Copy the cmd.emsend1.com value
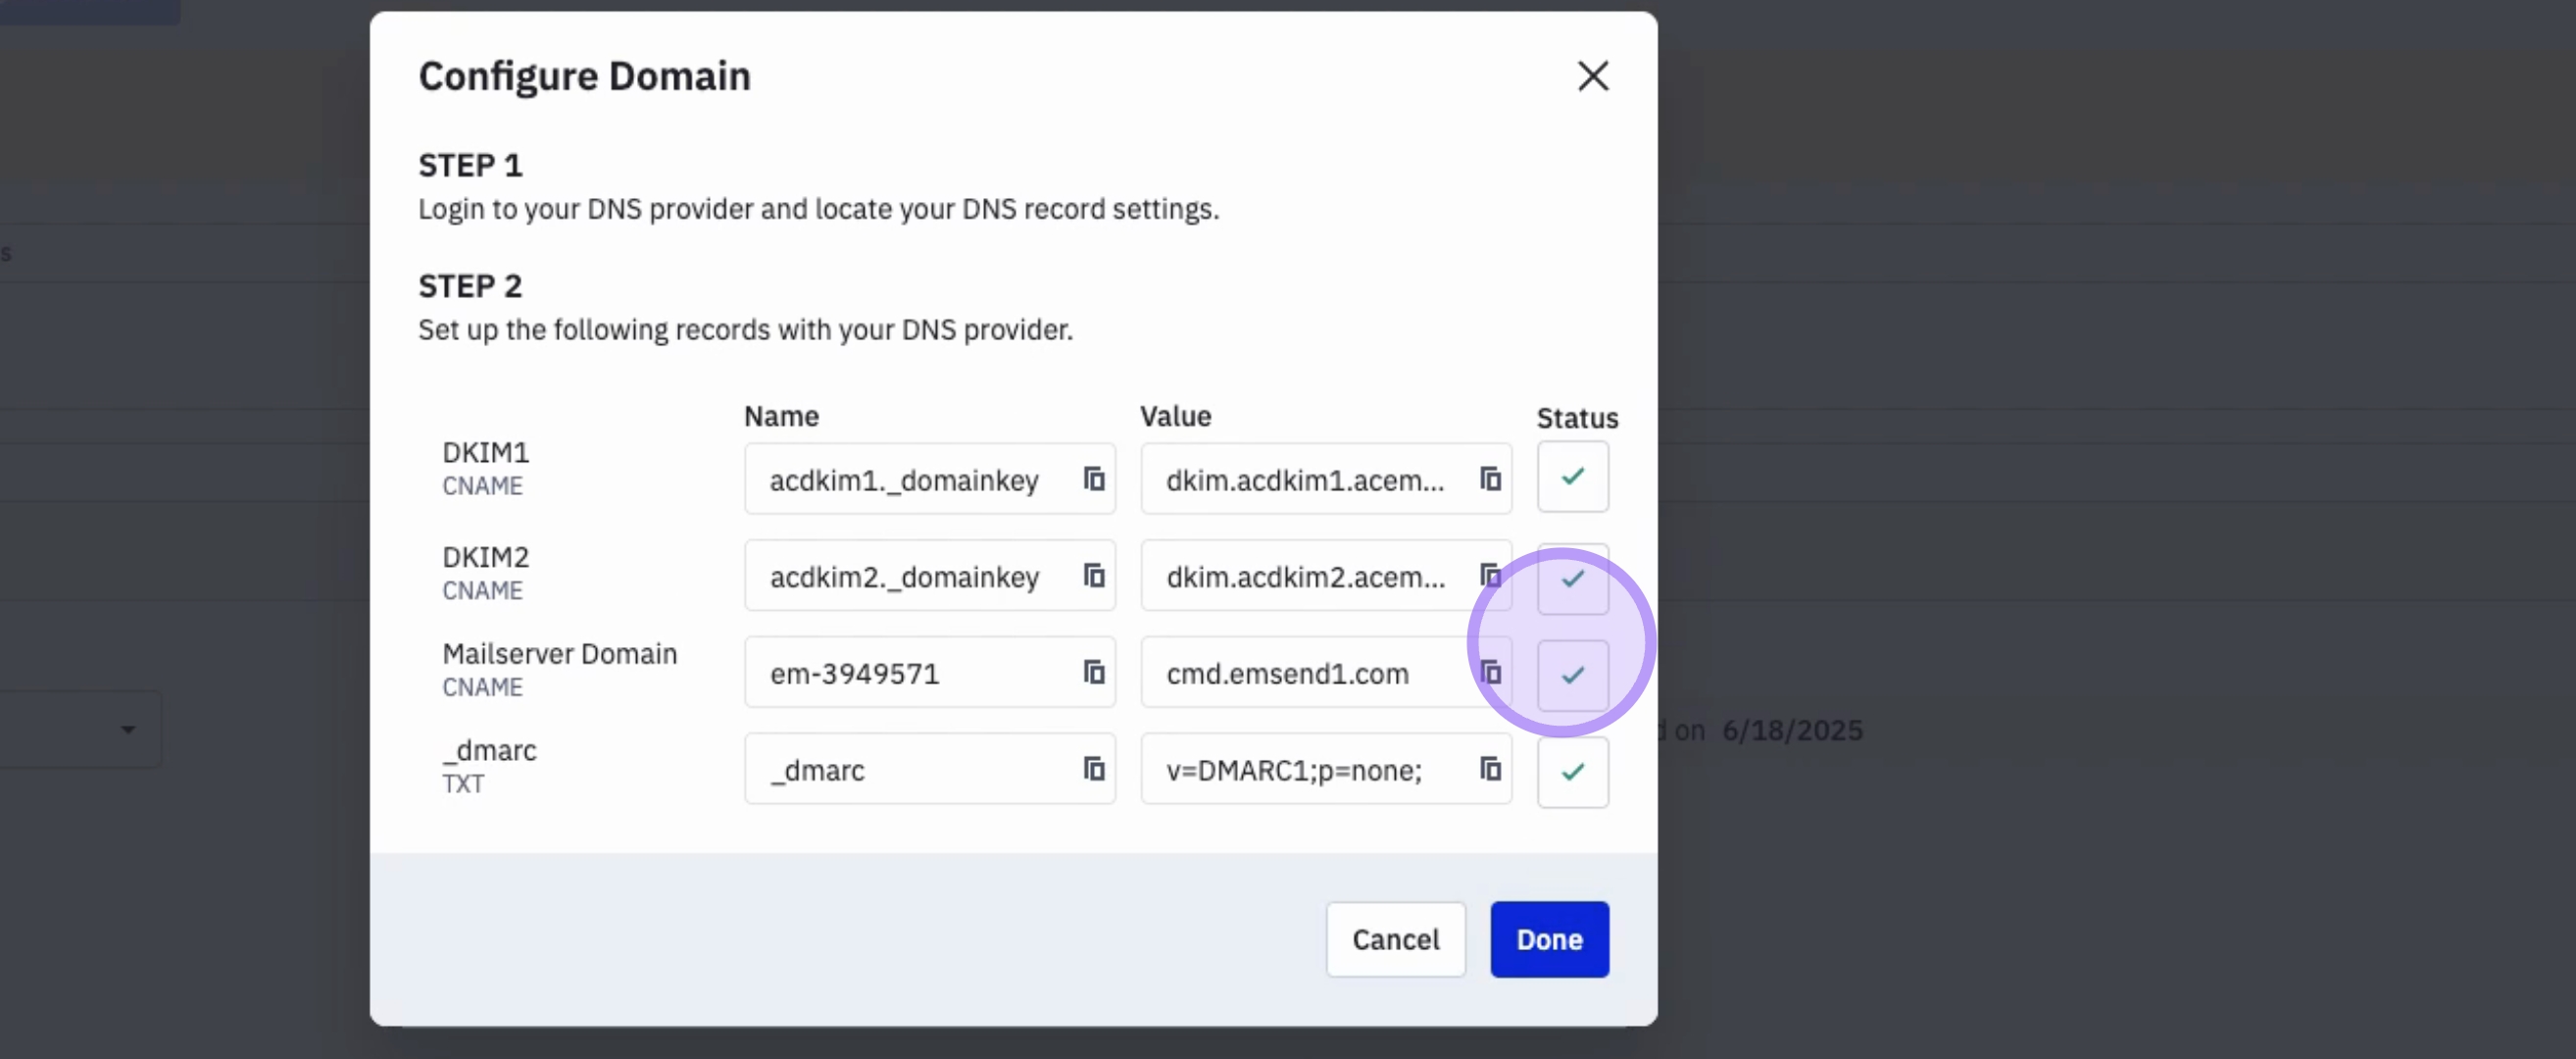Screen dimensions: 2576x1059 click(x=1490, y=672)
